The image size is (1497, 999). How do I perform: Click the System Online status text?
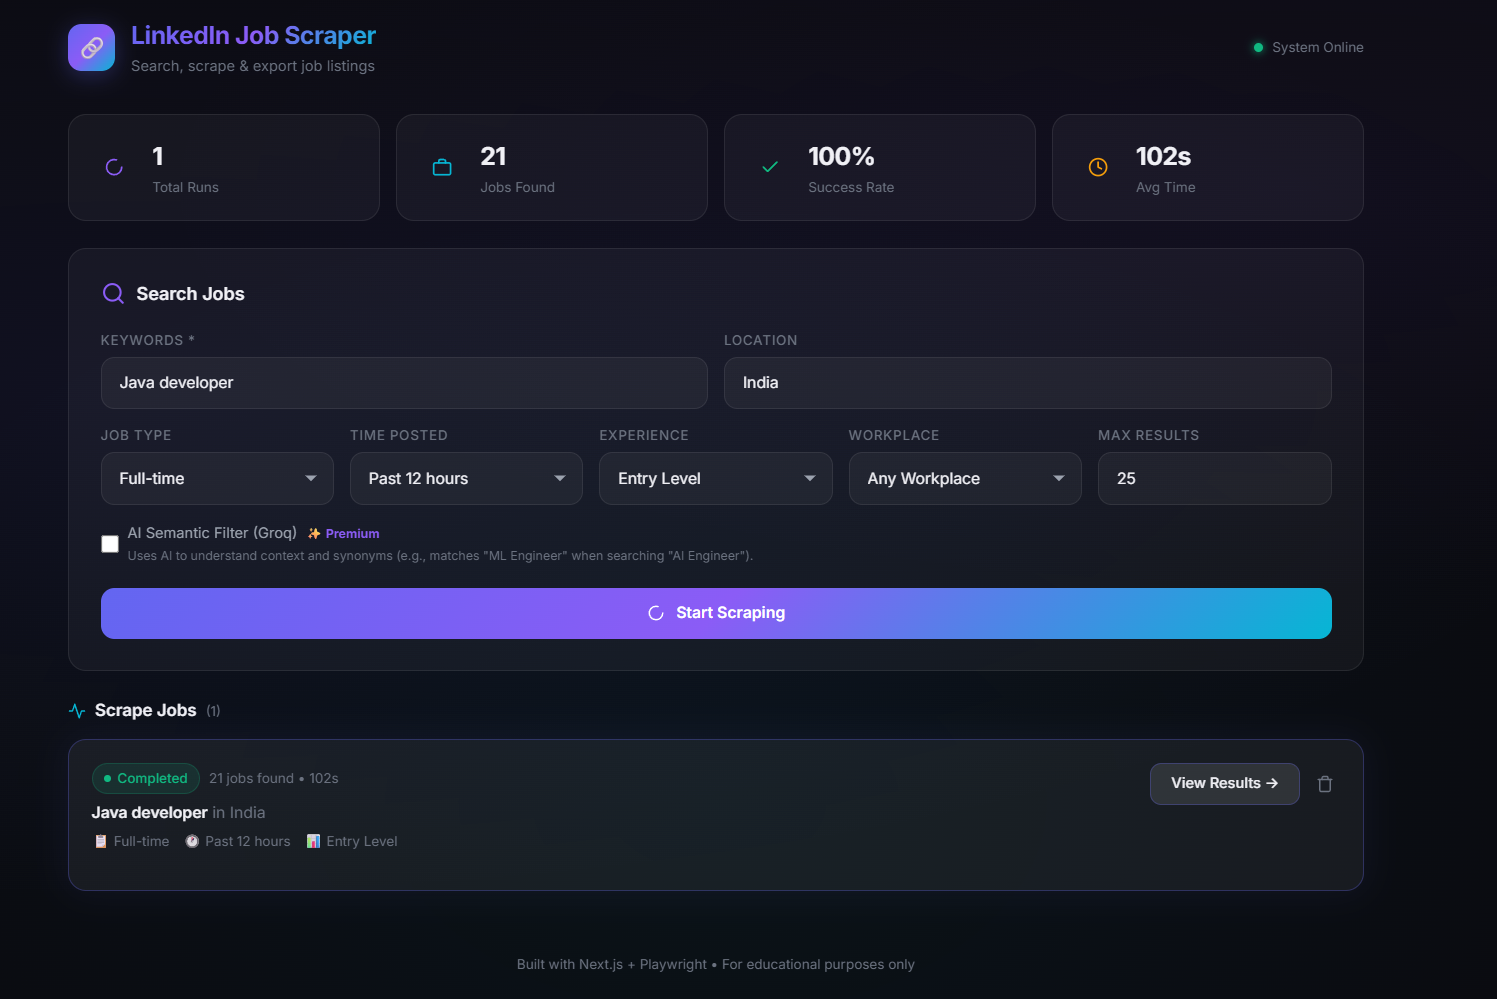point(1318,47)
